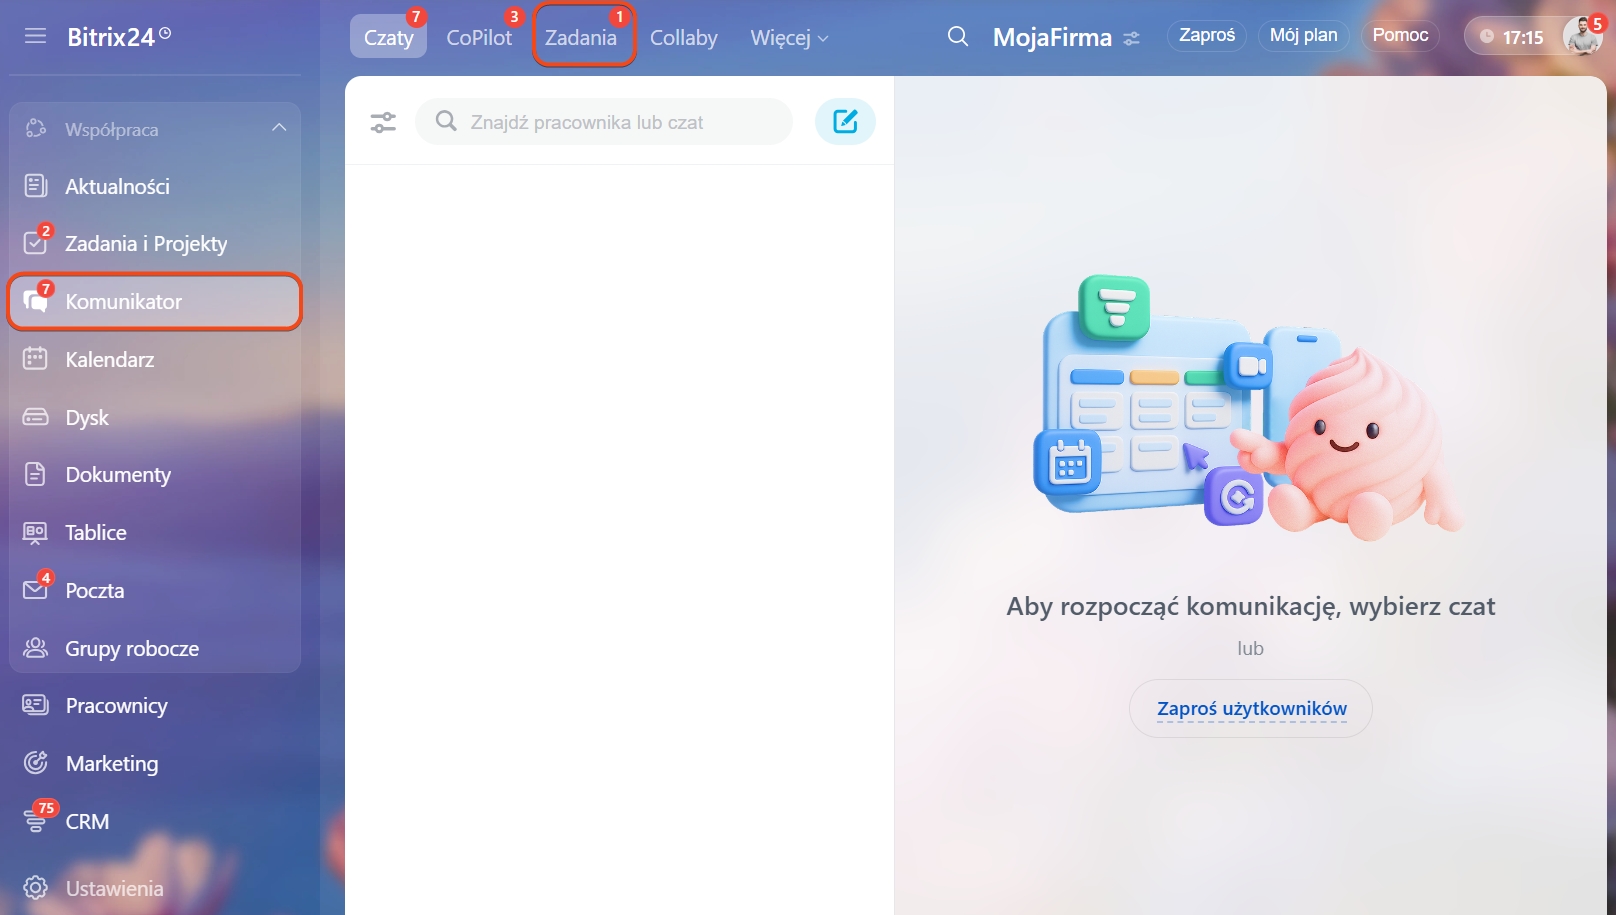Collapse the Współpraca section
1616x915 pixels.
[x=279, y=128]
